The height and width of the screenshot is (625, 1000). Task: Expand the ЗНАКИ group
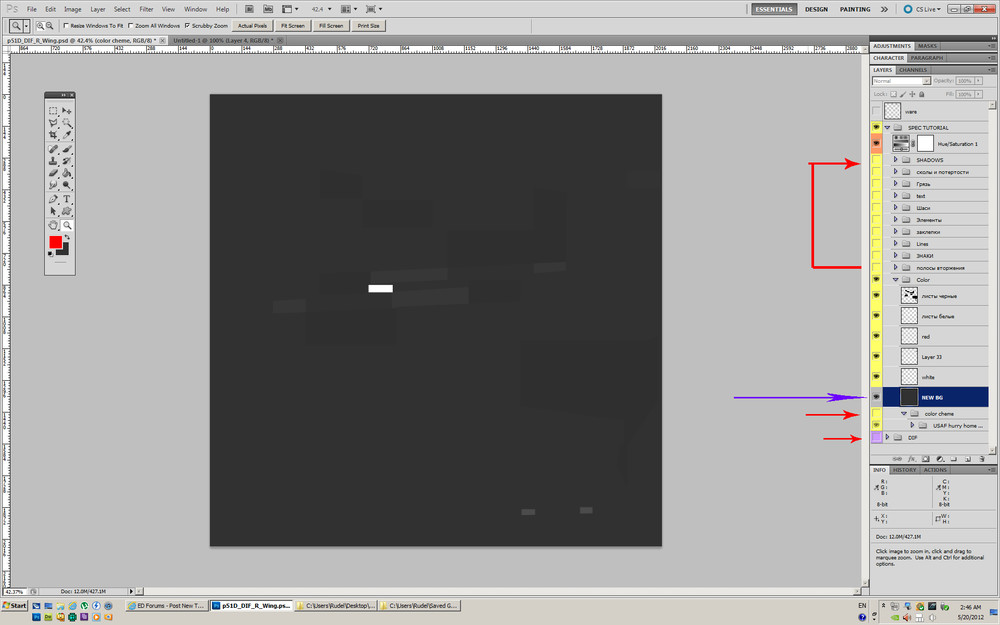pos(895,255)
